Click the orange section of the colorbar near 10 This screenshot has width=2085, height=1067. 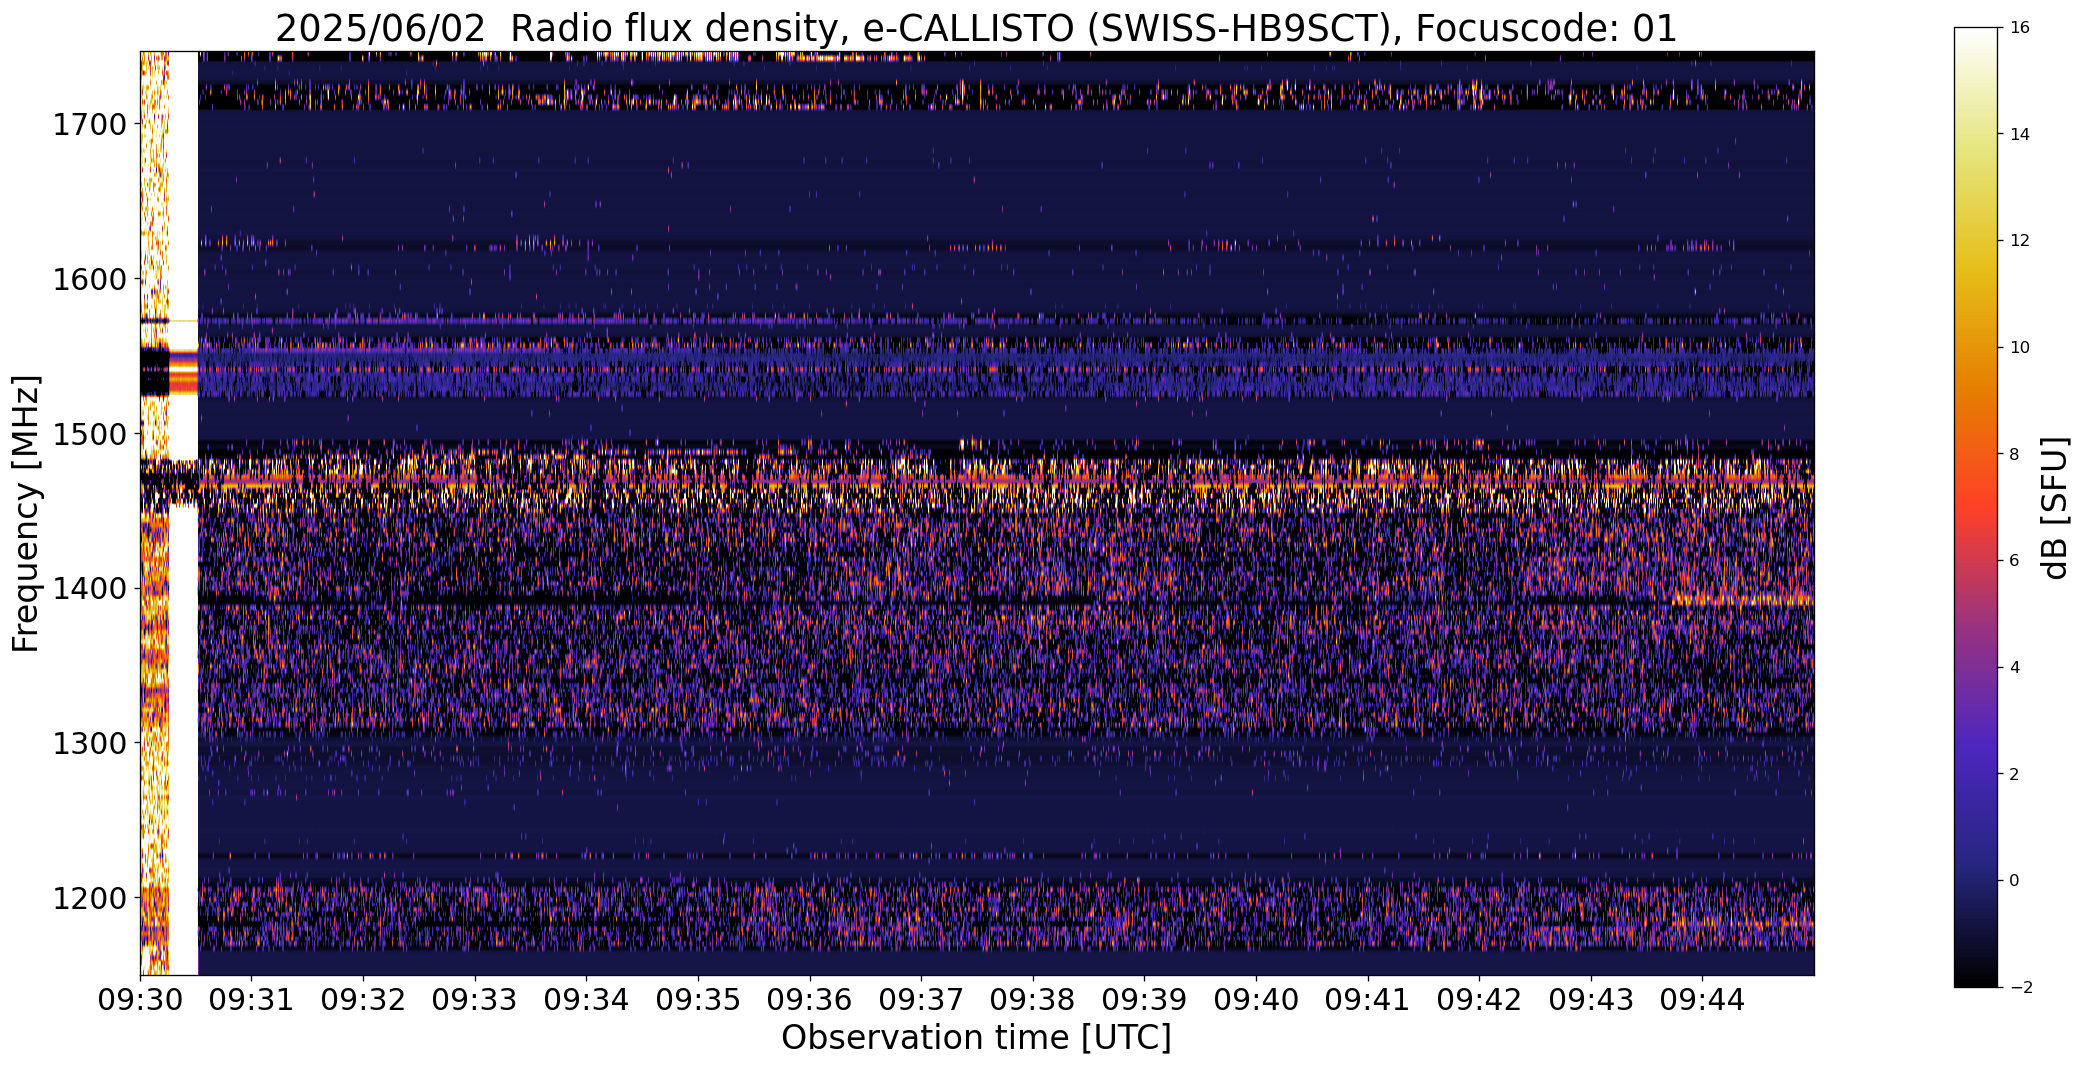(x=1977, y=348)
